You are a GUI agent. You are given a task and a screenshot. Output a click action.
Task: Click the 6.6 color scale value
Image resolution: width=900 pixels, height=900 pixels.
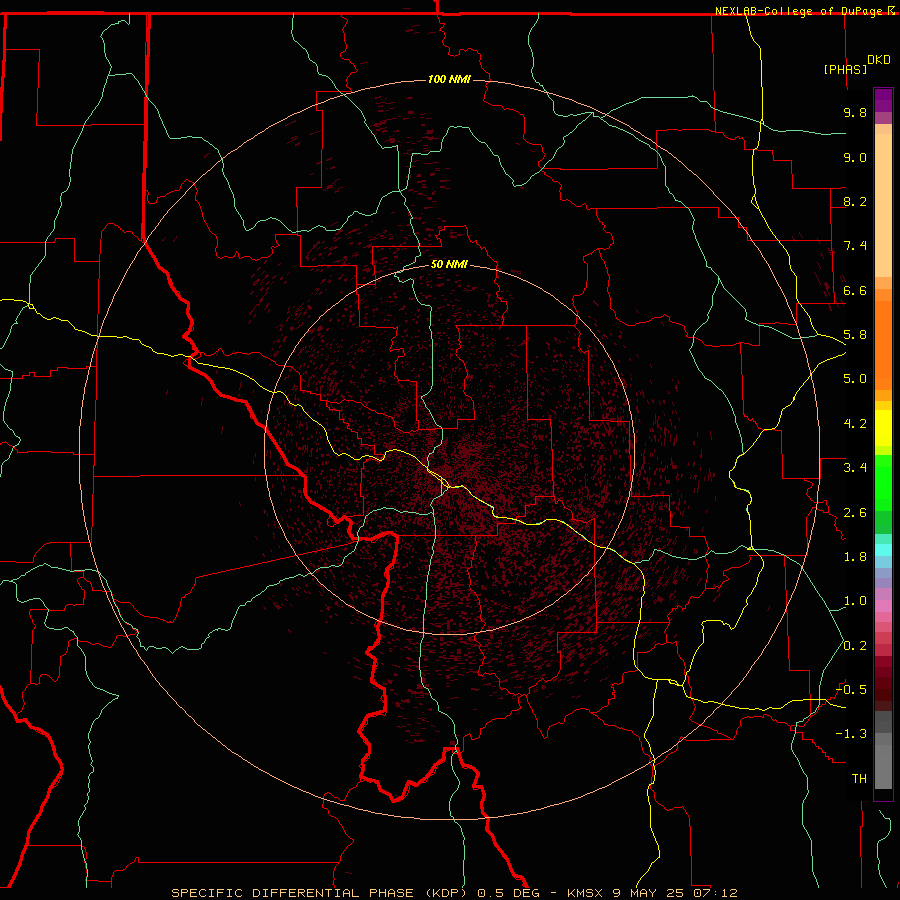pos(855,290)
